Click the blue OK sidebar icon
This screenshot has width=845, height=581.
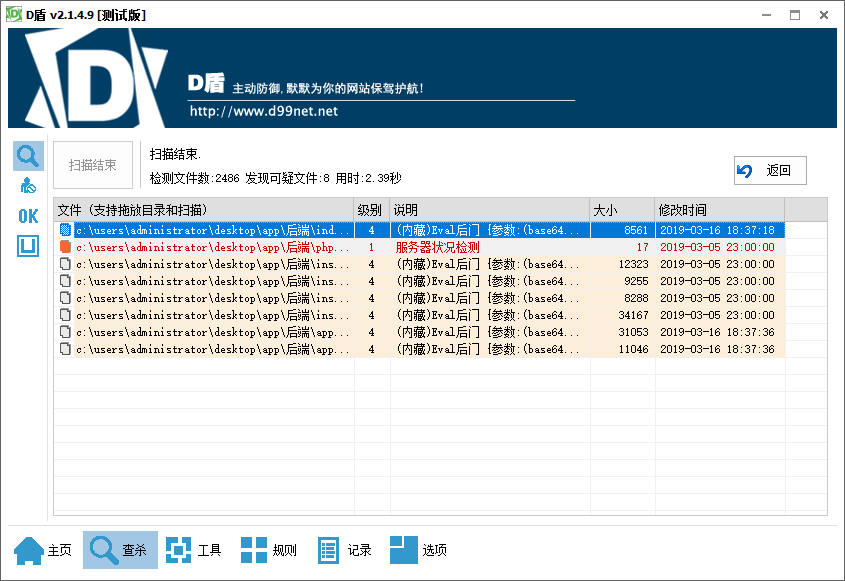pyautogui.click(x=28, y=216)
